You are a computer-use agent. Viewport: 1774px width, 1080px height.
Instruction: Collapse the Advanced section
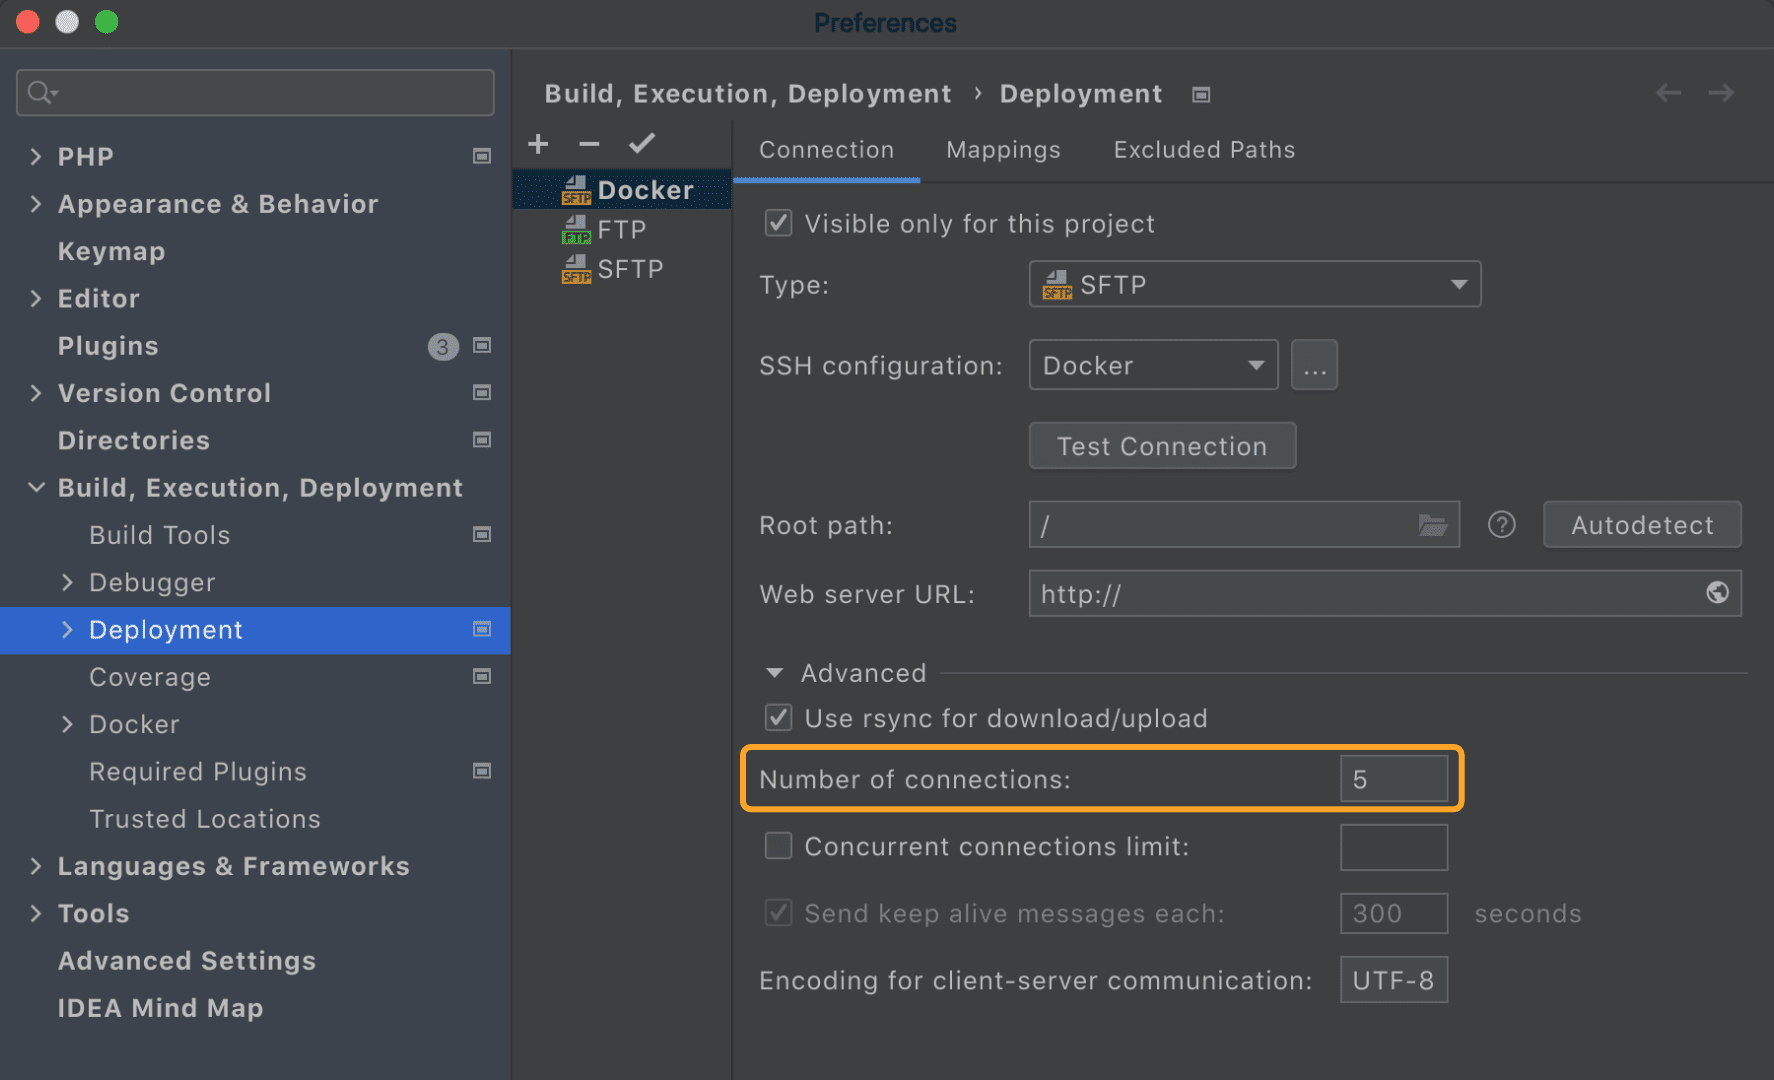[774, 672]
